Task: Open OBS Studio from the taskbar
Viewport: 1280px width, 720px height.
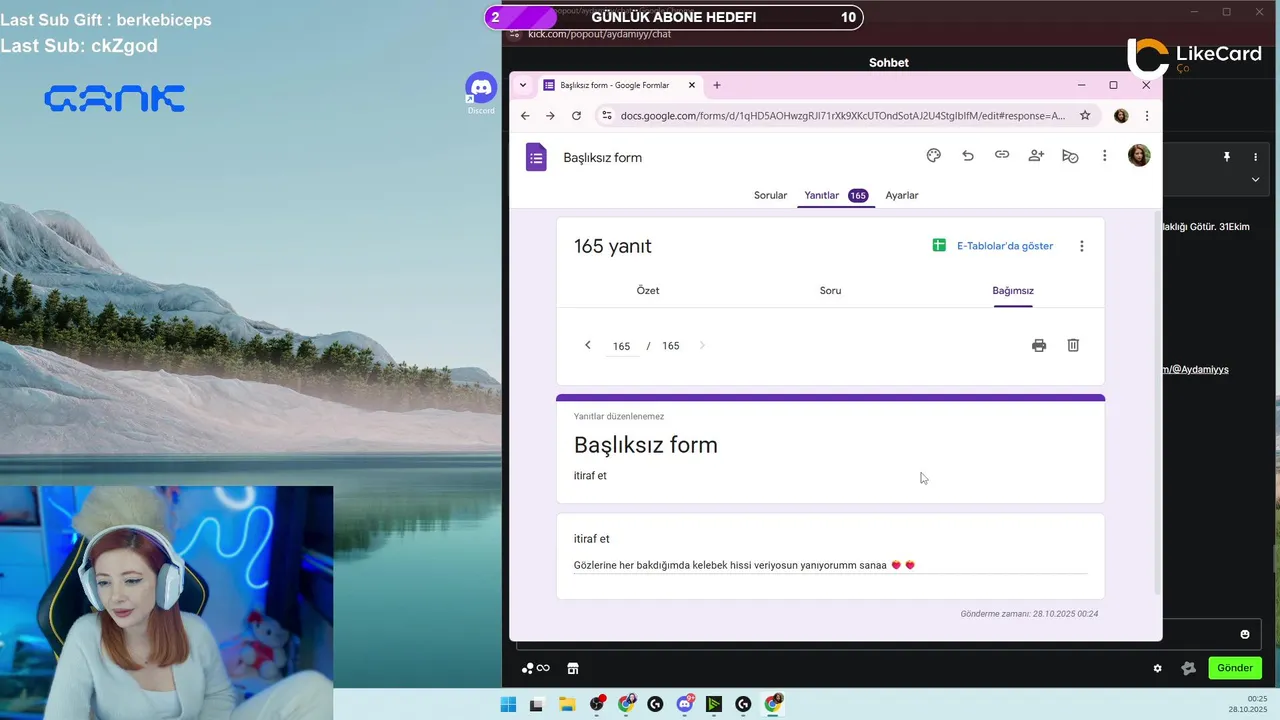Action: click(597, 704)
